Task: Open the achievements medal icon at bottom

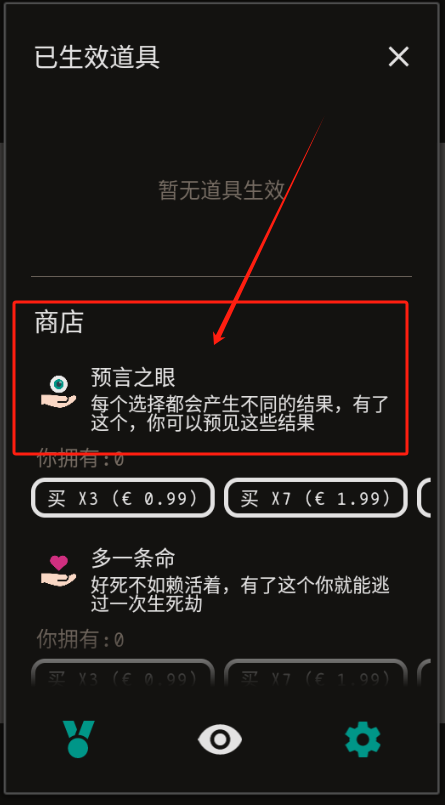Action: pyautogui.click(x=79, y=739)
